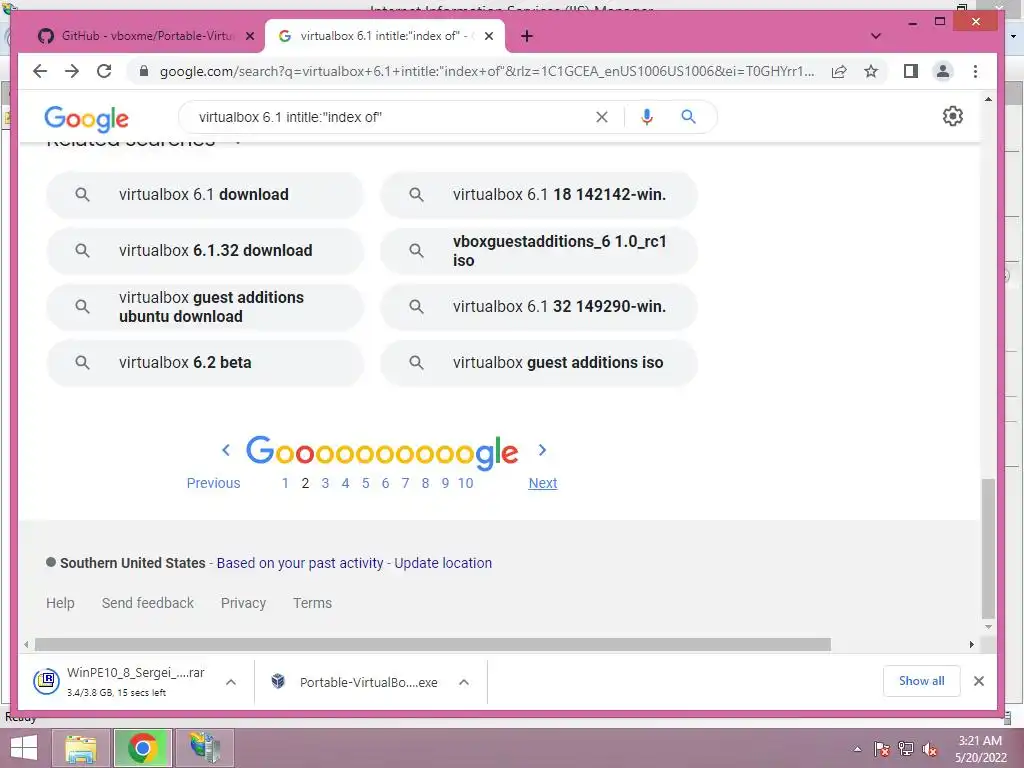Clear the Google search box text
1024x768 pixels.
(x=601, y=117)
